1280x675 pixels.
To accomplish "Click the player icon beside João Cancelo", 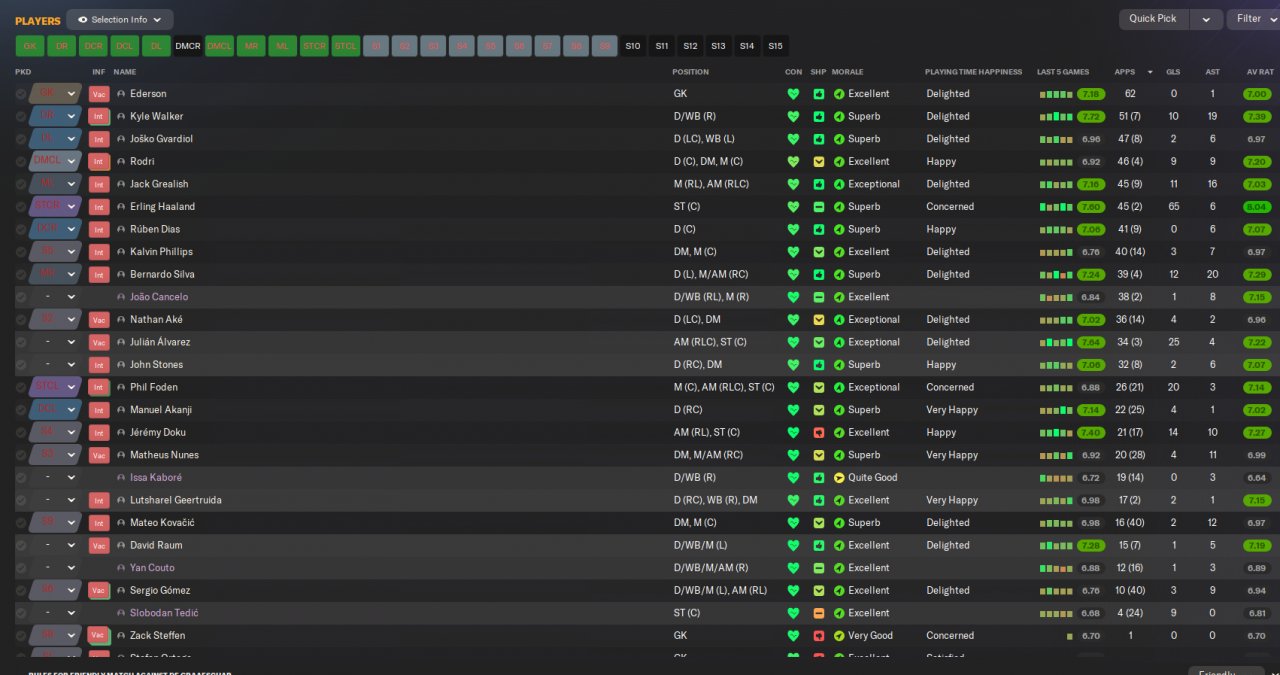I will (x=121, y=297).
